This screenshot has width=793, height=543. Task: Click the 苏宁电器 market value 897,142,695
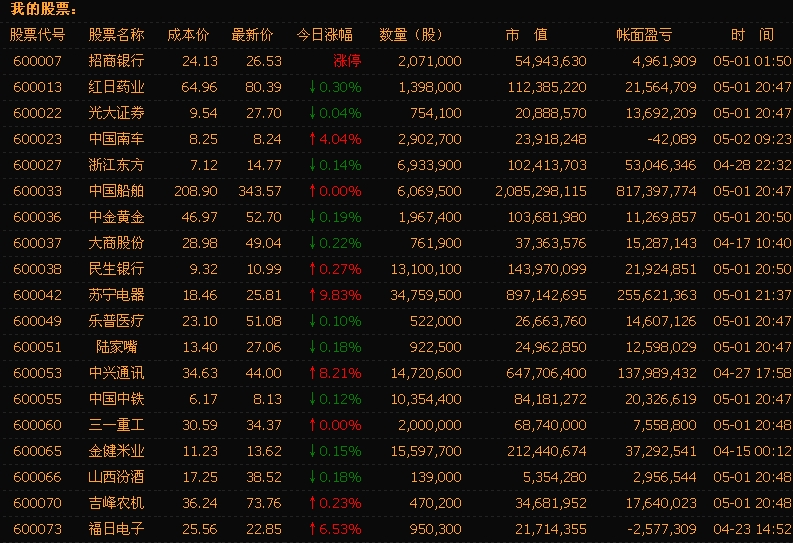546,295
